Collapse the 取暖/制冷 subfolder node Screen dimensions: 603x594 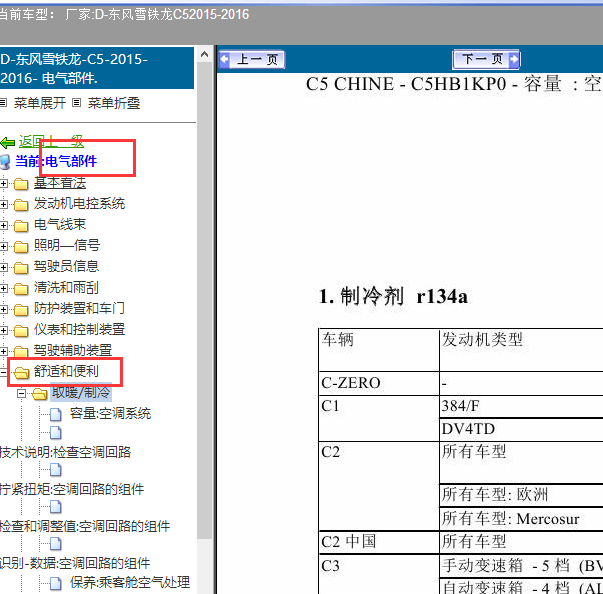coord(22,393)
